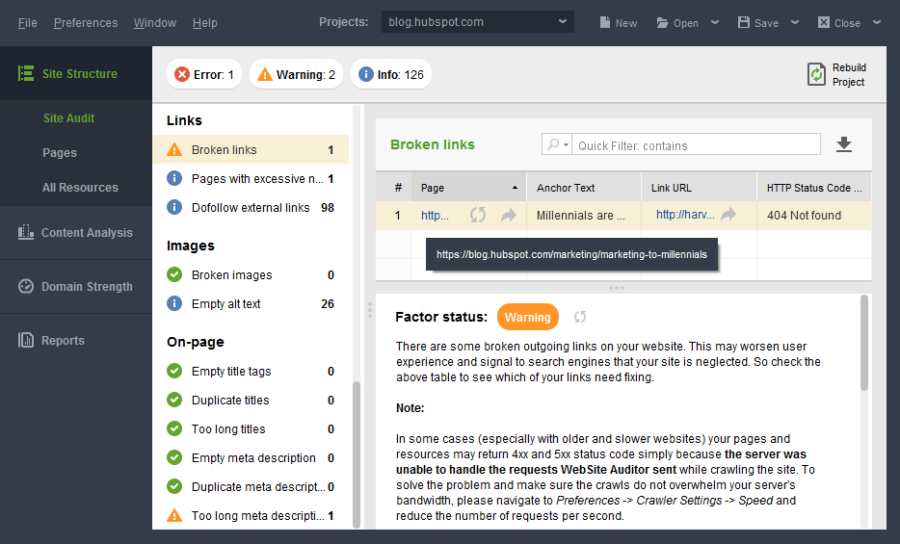Select Dofollow external links factor

click(251, 208)
